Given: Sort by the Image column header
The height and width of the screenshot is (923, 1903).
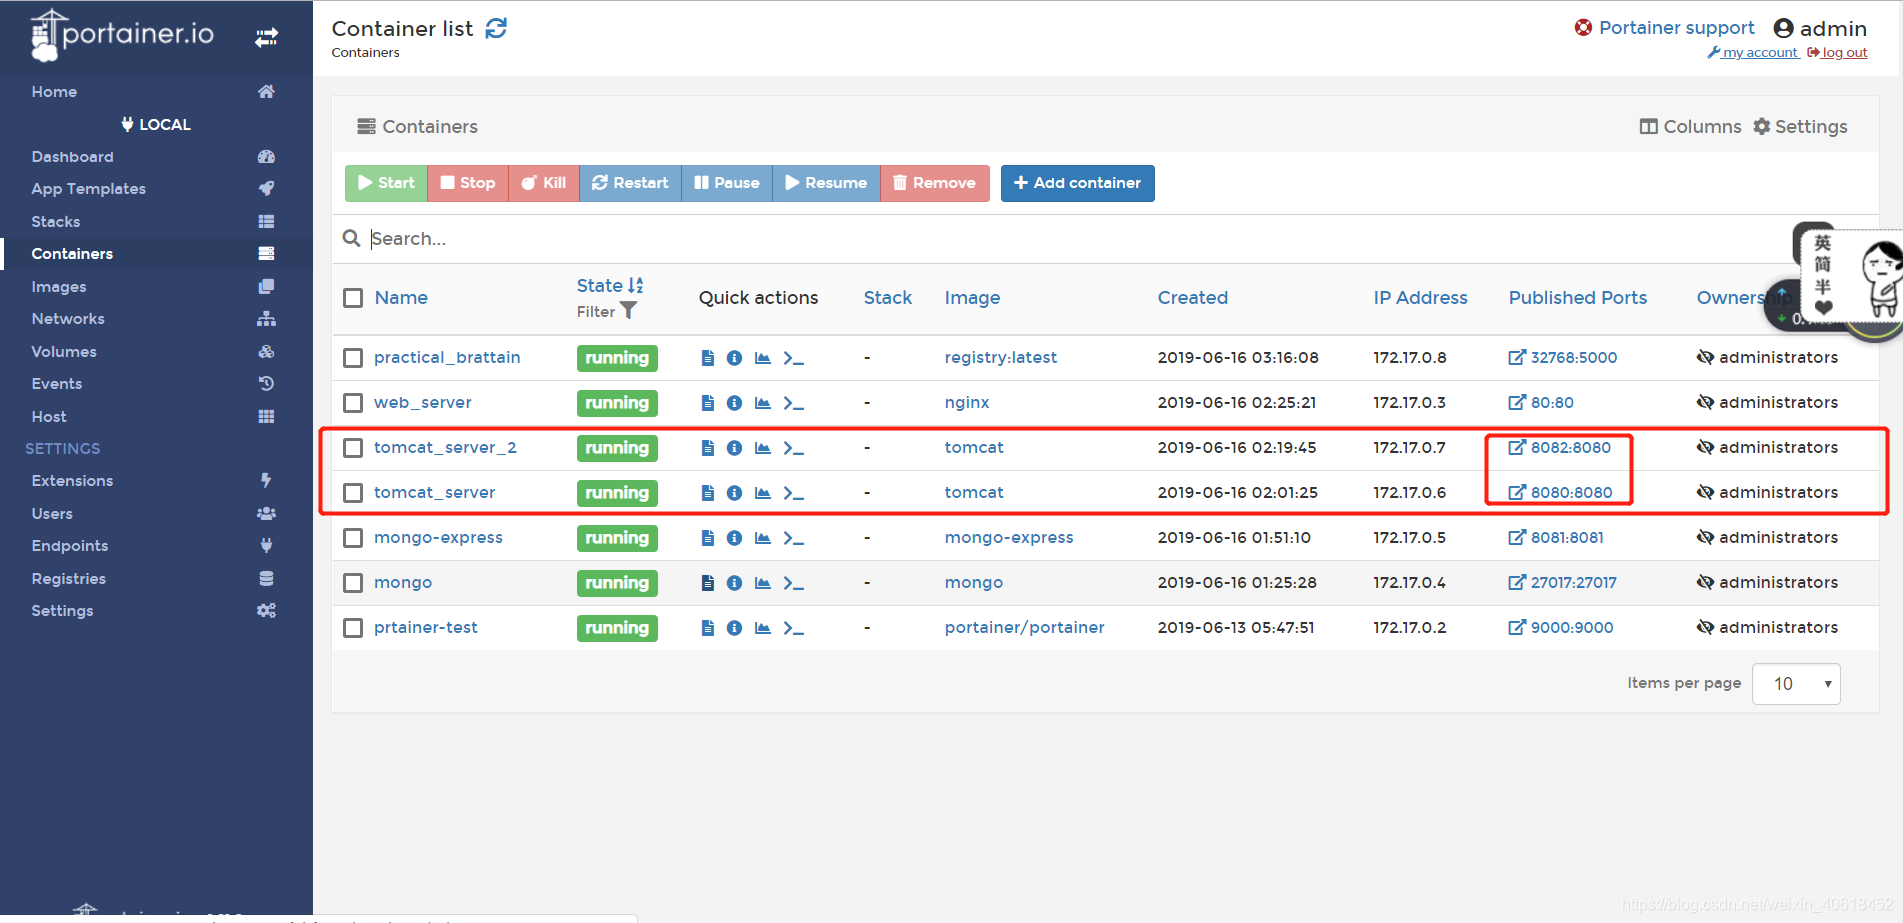Looking at the screenshot, I should 972,298.
